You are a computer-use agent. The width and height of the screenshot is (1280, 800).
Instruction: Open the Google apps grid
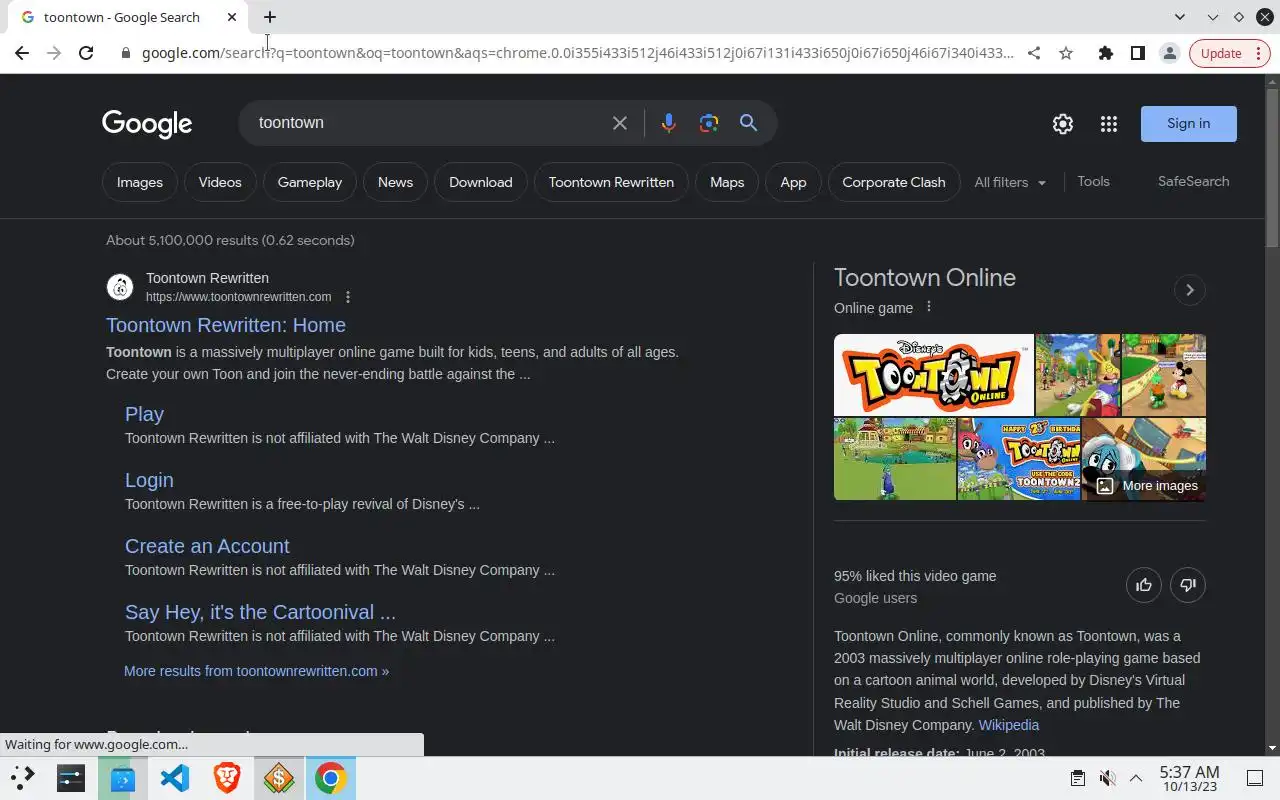pos(1109,124)
